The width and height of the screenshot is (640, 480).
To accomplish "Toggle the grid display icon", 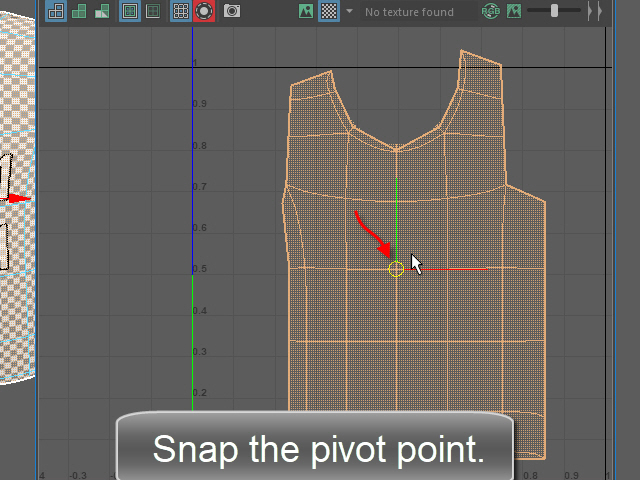I will pyautogui.click(x=181, y=12).
